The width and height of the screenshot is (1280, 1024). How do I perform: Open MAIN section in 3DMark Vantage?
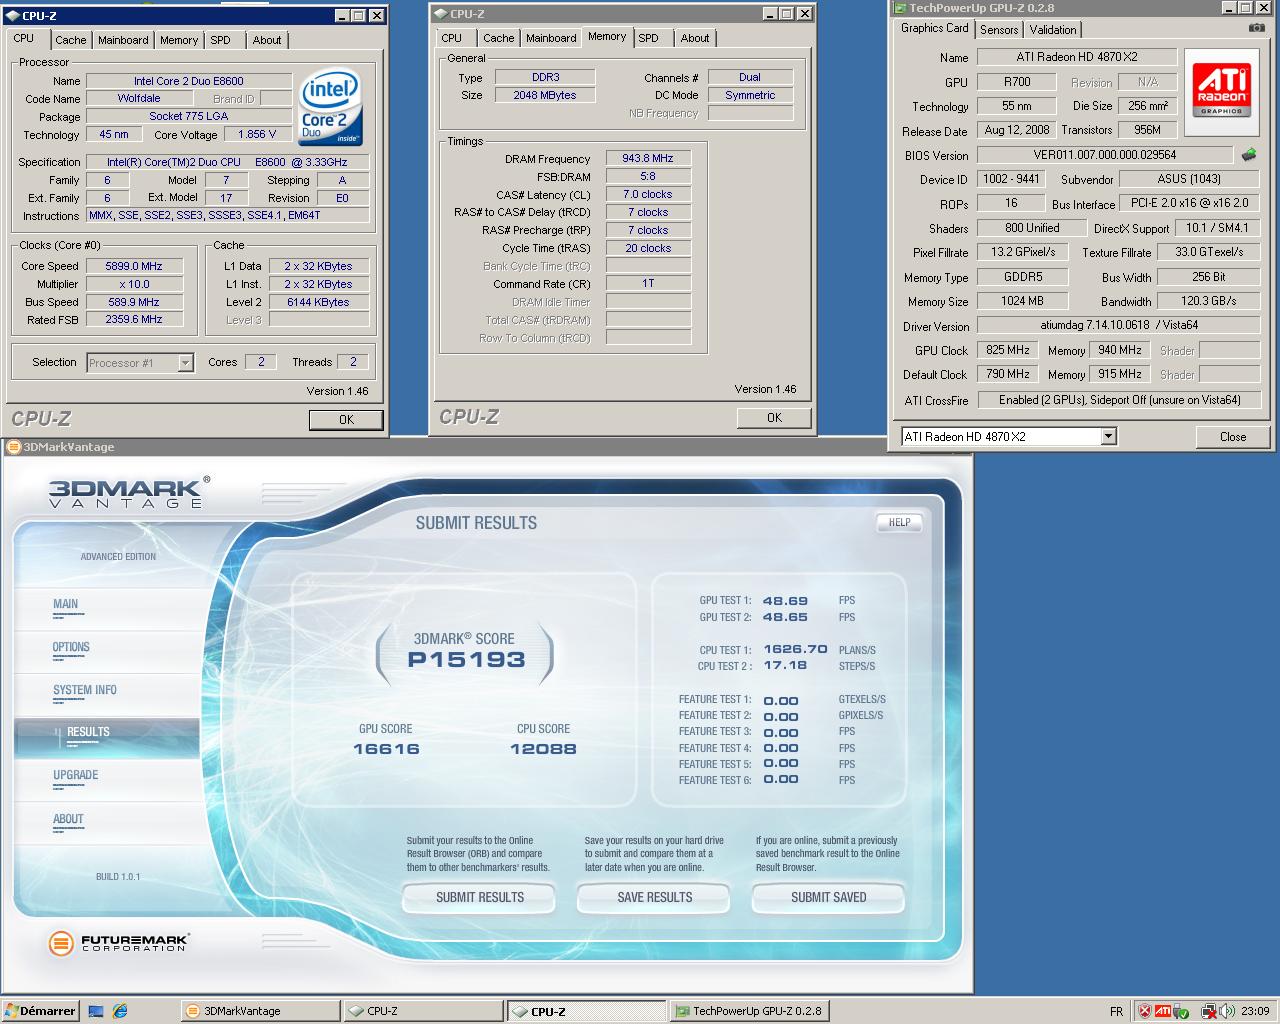(x=66, y=604)
